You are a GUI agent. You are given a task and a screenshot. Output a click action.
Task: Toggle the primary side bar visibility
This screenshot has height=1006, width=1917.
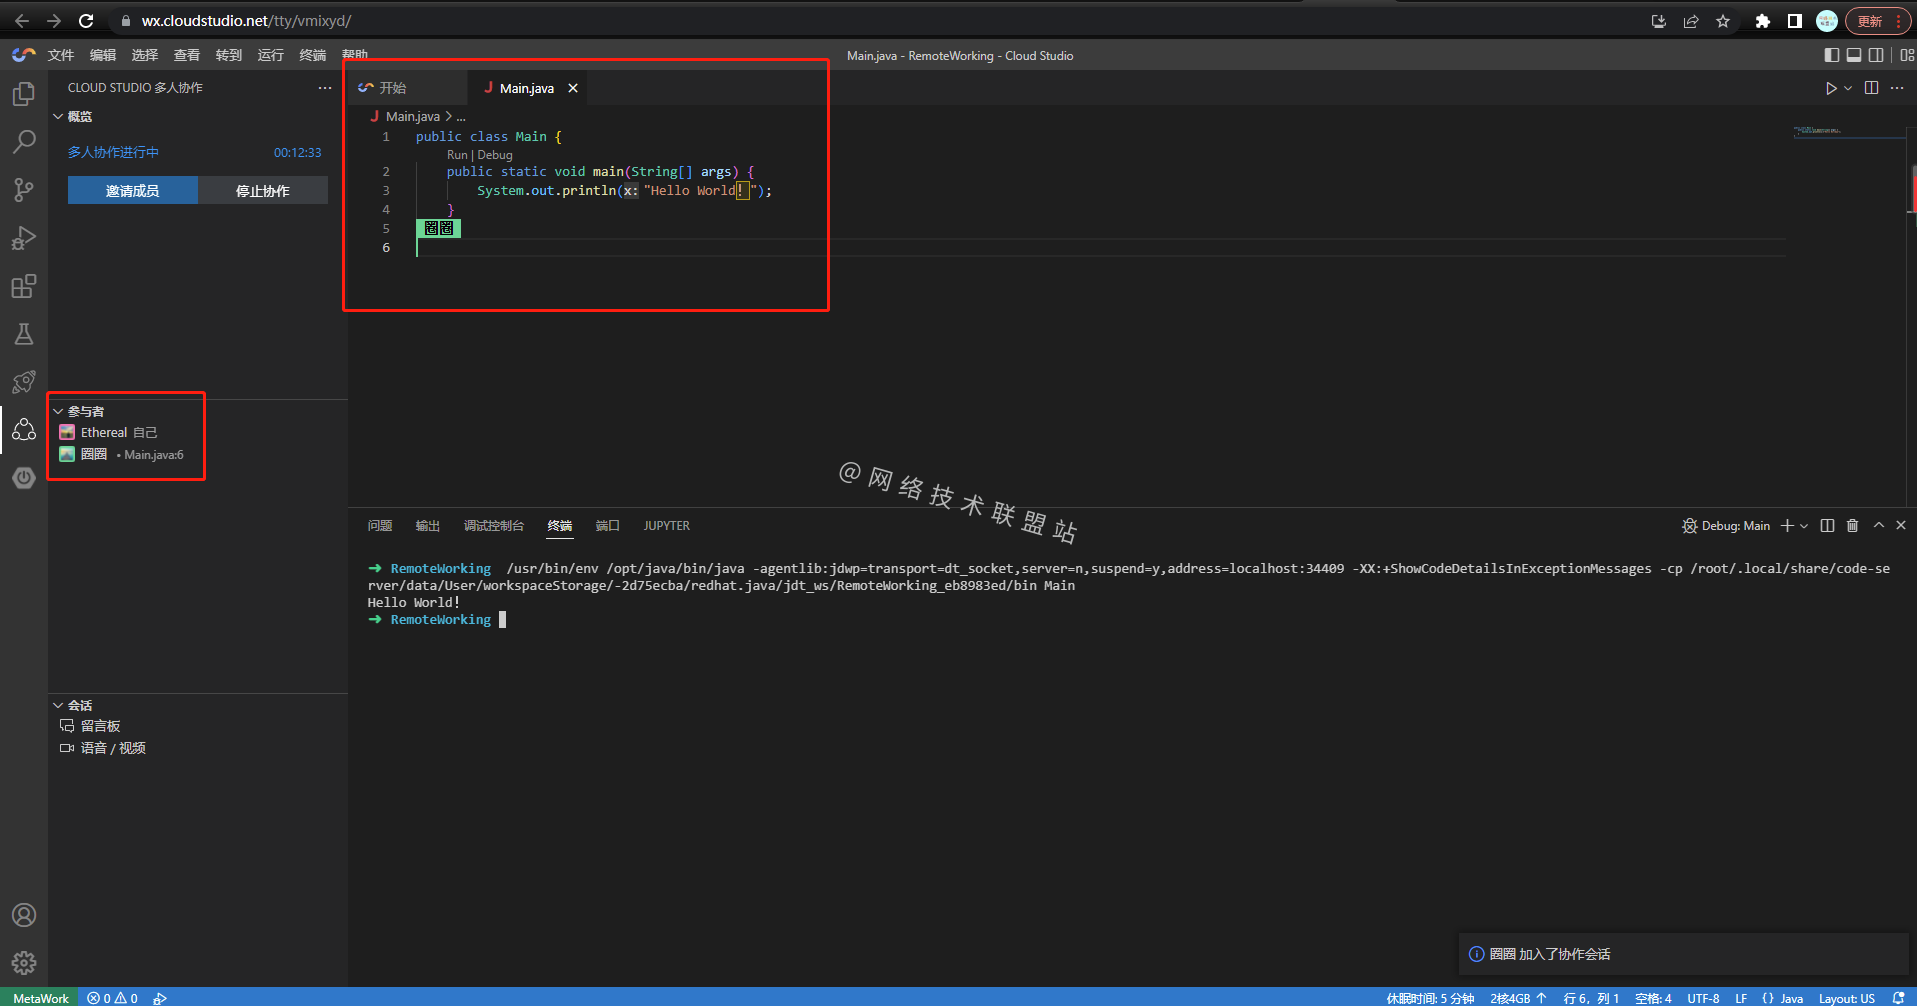tap(1831, 55)
